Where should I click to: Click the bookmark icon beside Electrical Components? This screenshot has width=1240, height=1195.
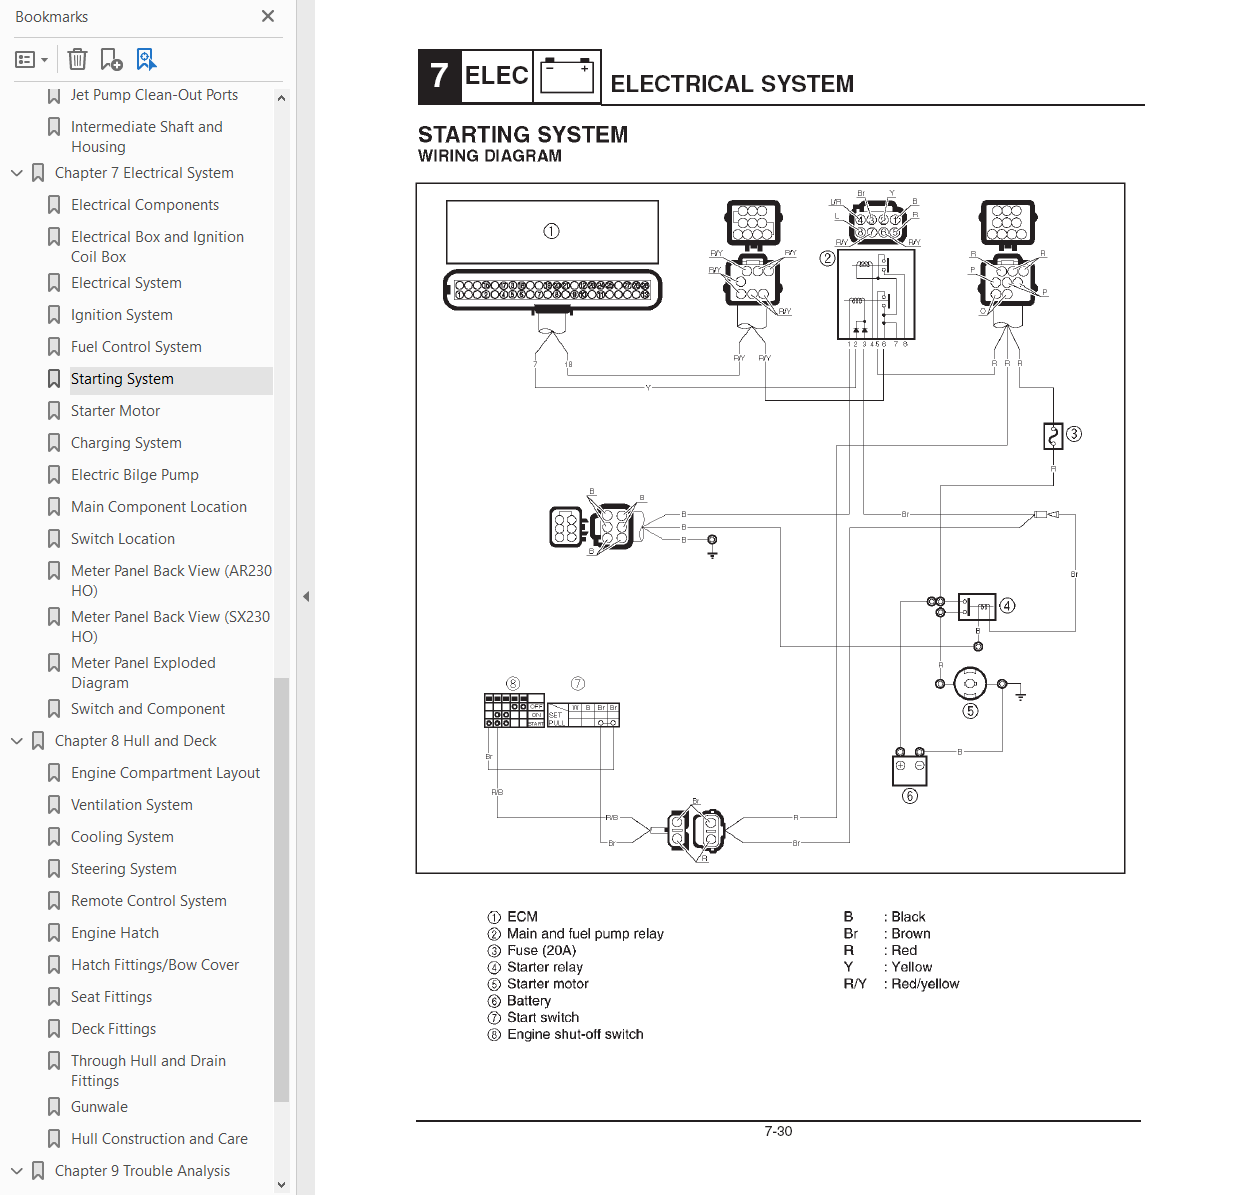tap(54, 205)
